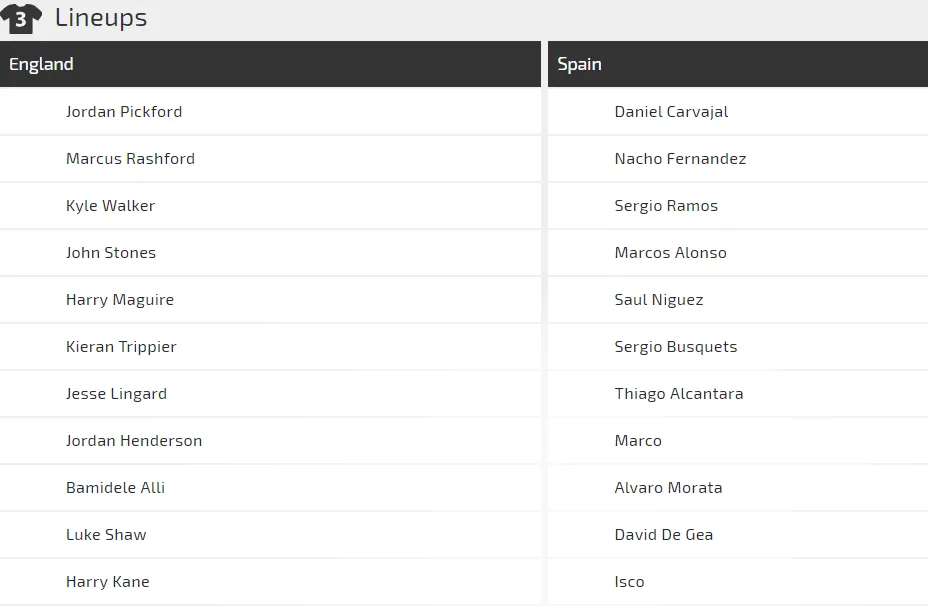928x606 pixels.
Task: Select the Spain team header
Action: (579, 64)
